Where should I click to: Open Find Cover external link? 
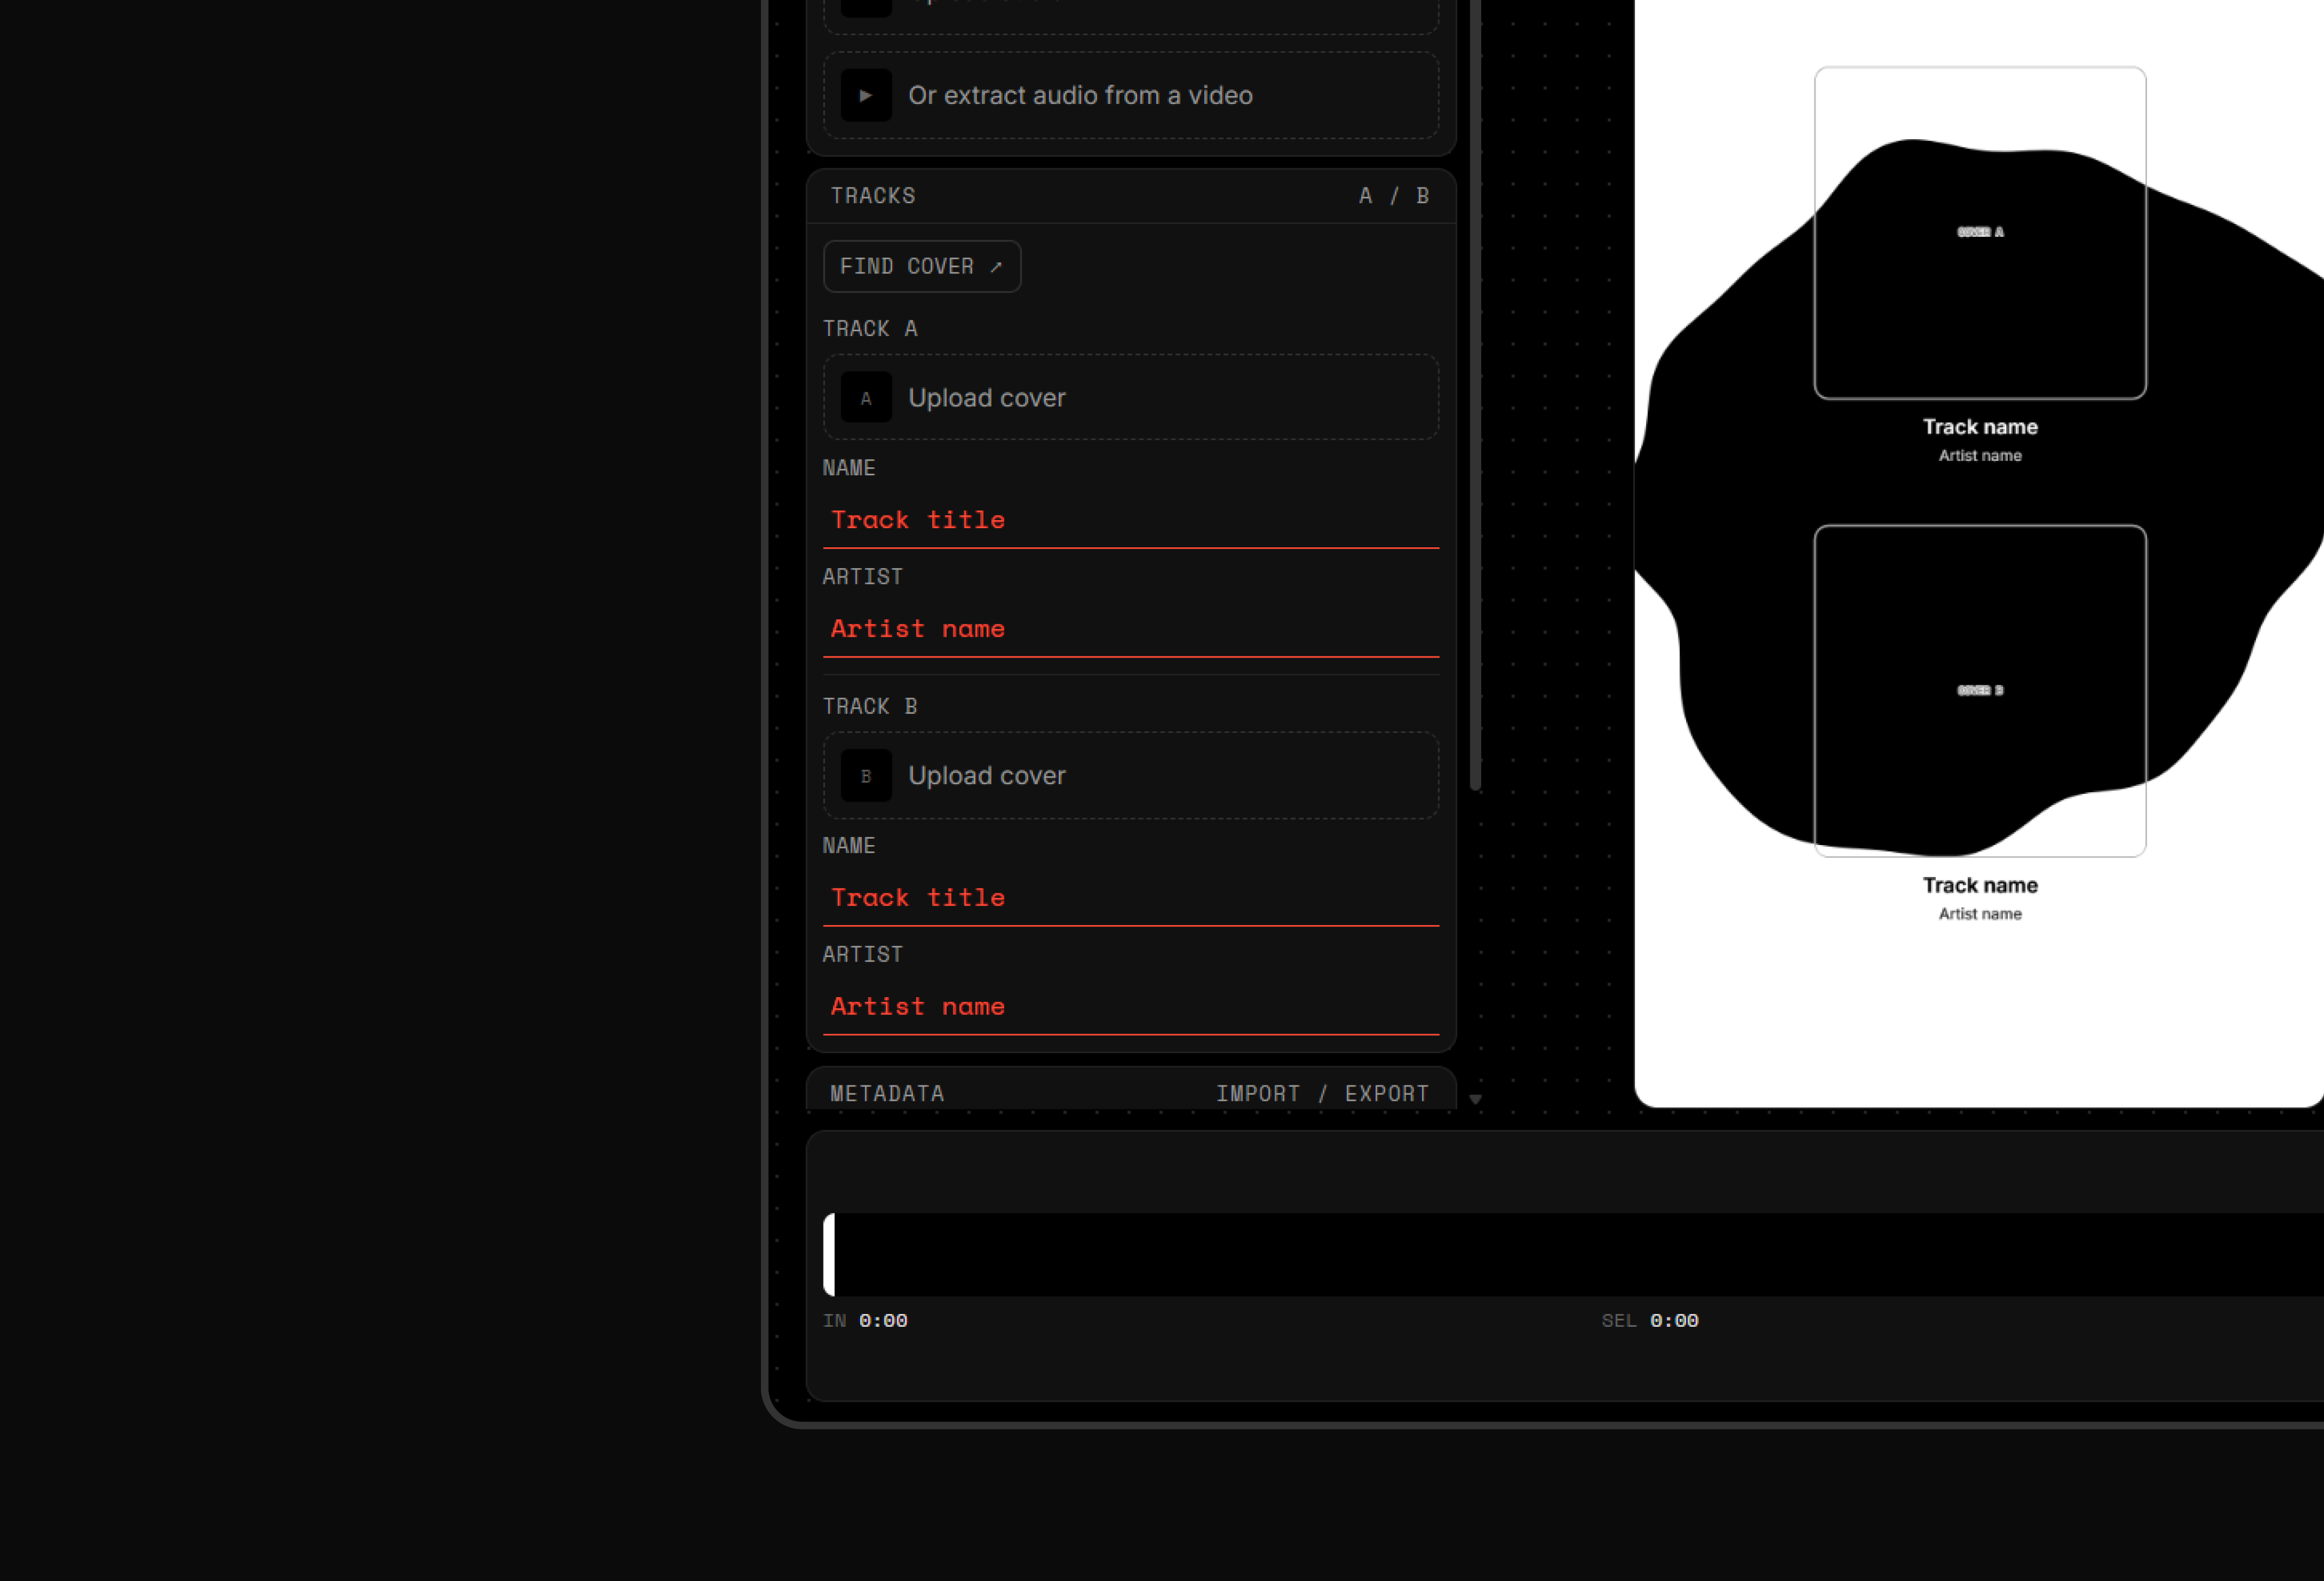[921, 266]
